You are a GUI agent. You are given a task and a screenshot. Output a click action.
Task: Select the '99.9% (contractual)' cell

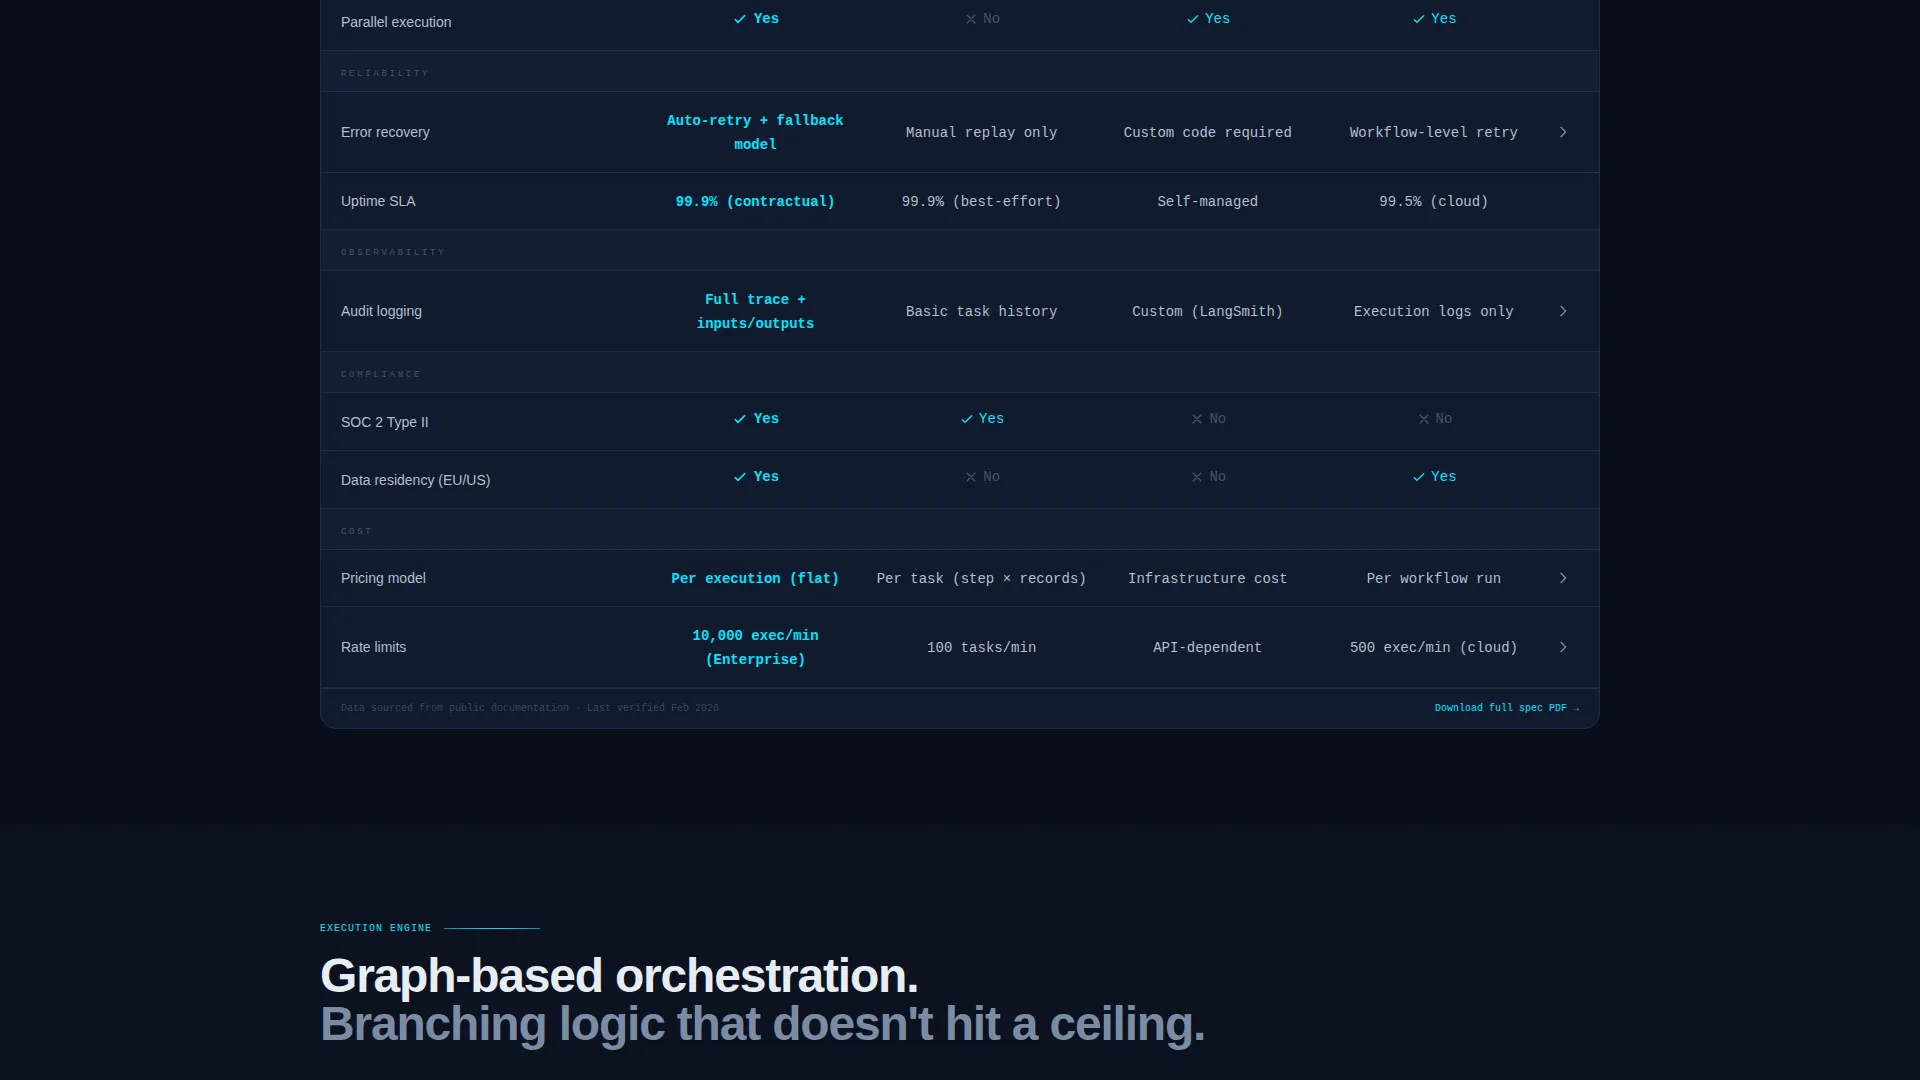755,201
